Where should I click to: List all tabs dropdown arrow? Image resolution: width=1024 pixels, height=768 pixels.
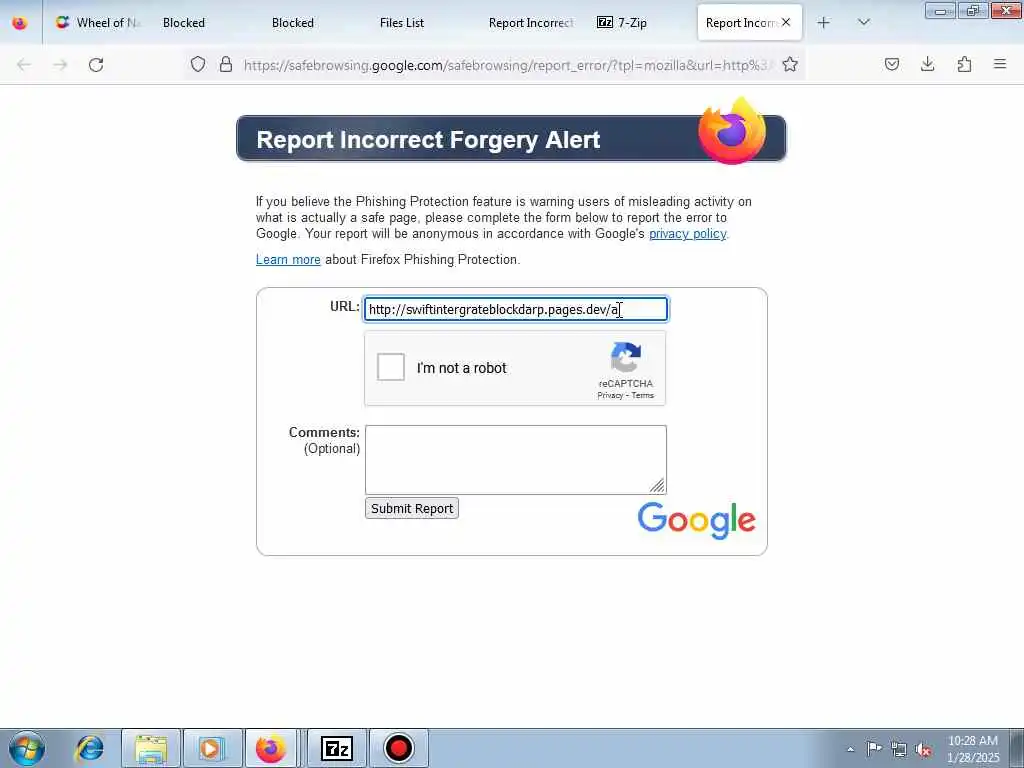(x=864, y=22)
